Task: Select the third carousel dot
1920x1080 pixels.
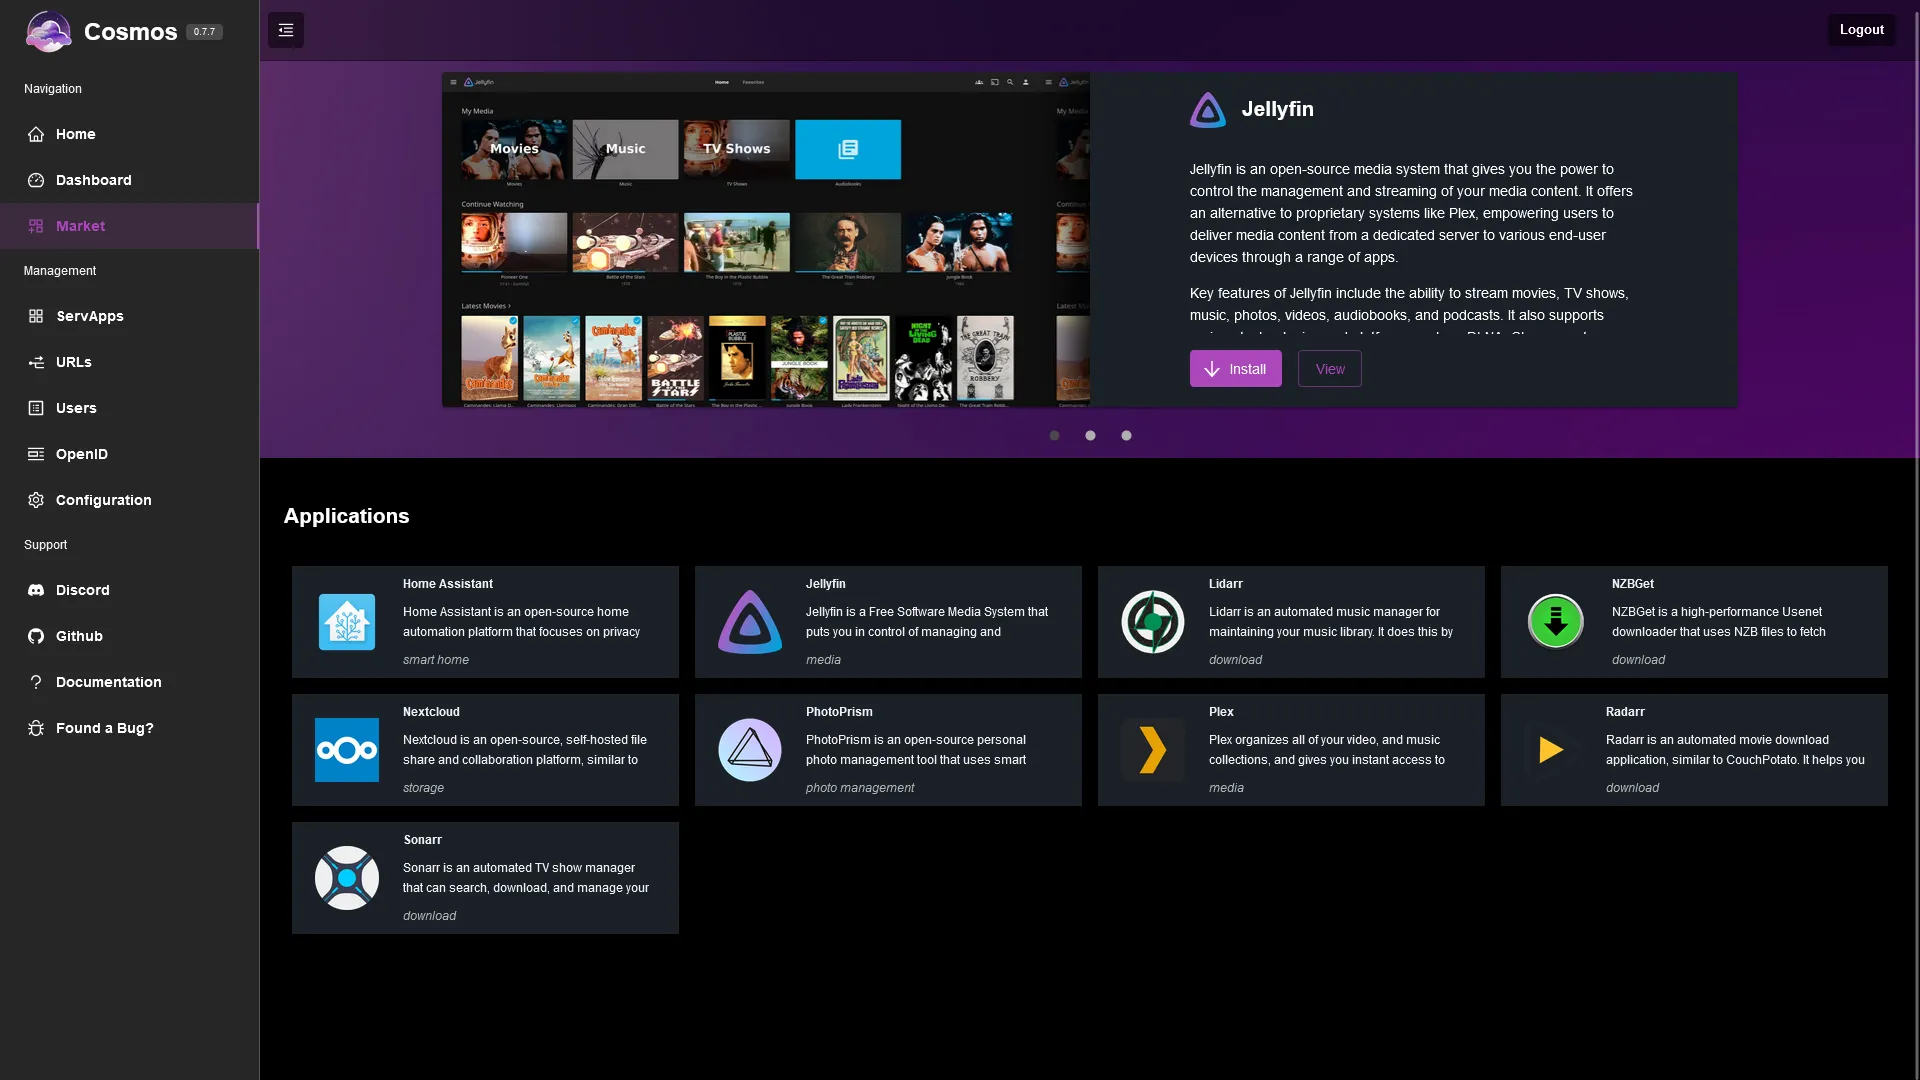Action: coord(1126,435)
